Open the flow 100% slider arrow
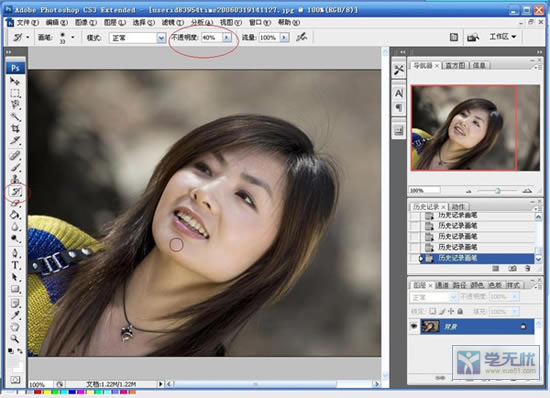 pos(284,38)
